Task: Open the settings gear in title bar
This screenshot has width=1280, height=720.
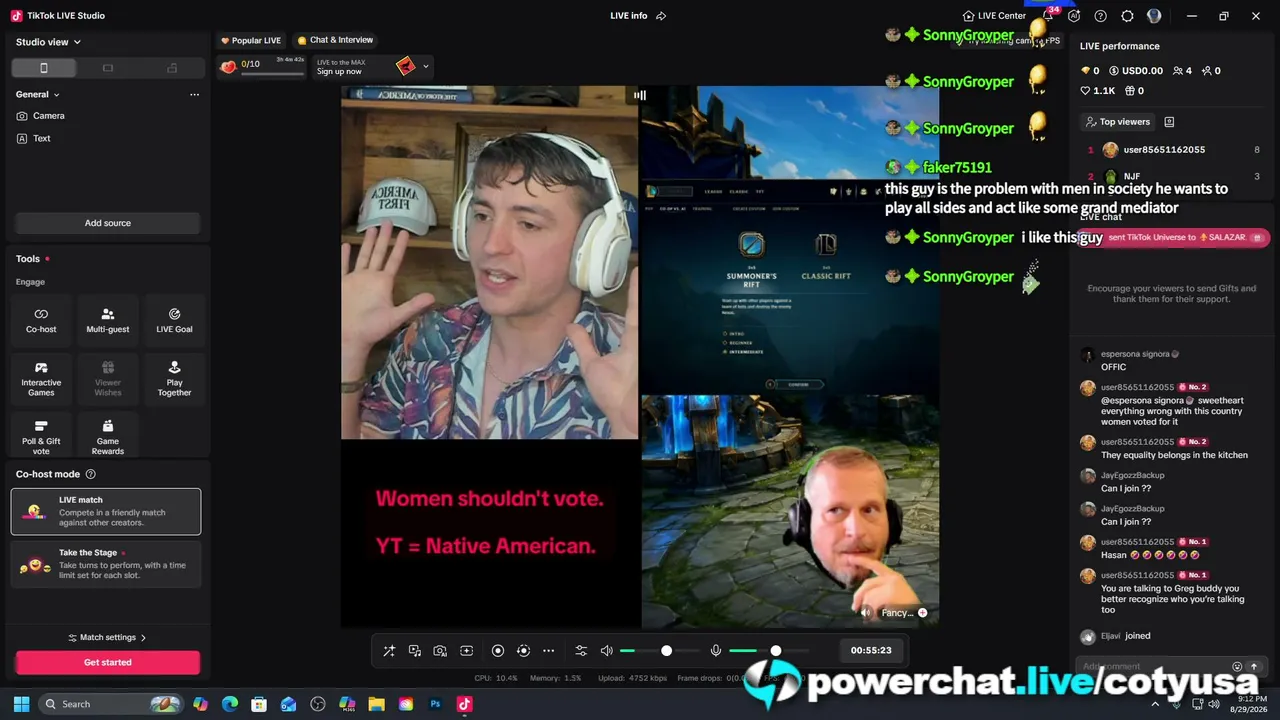Action: point(1128,16)
